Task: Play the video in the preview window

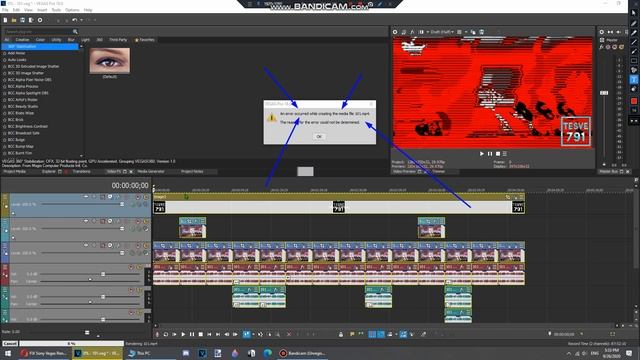Action: point(482,153)
